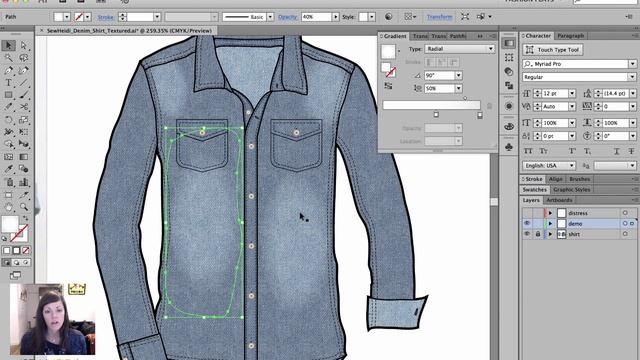Switch to the Artboards tab
The height and width of the screenshot is (360, 640).
pos(559,200)
